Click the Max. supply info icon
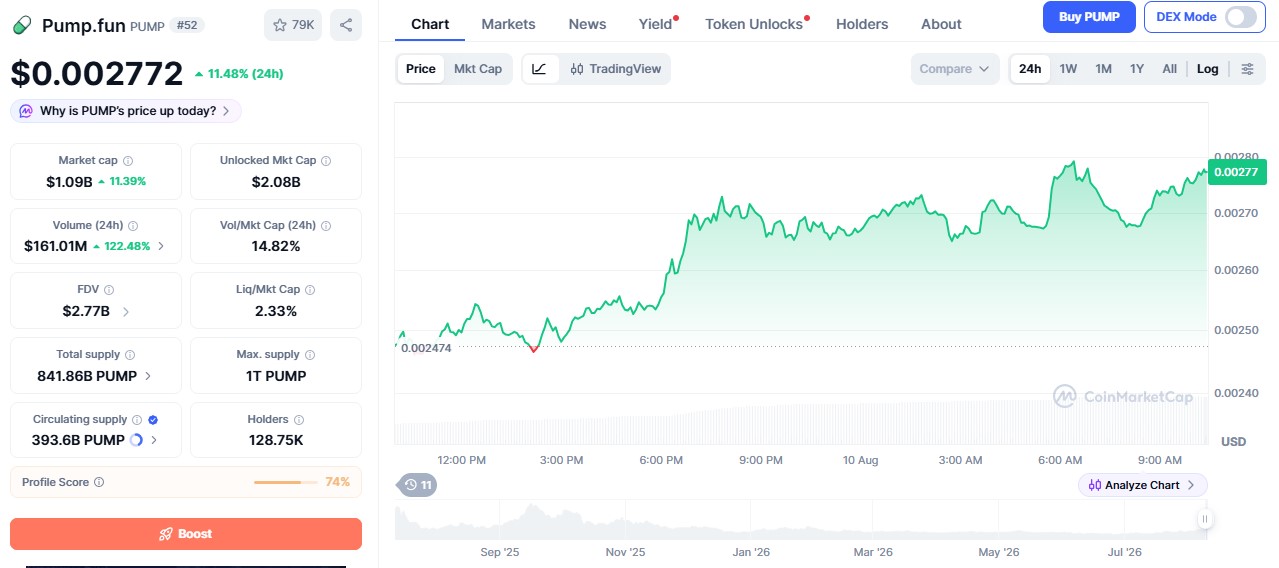This screenshot has width=1279, height=568. click(x=310, y=354)
